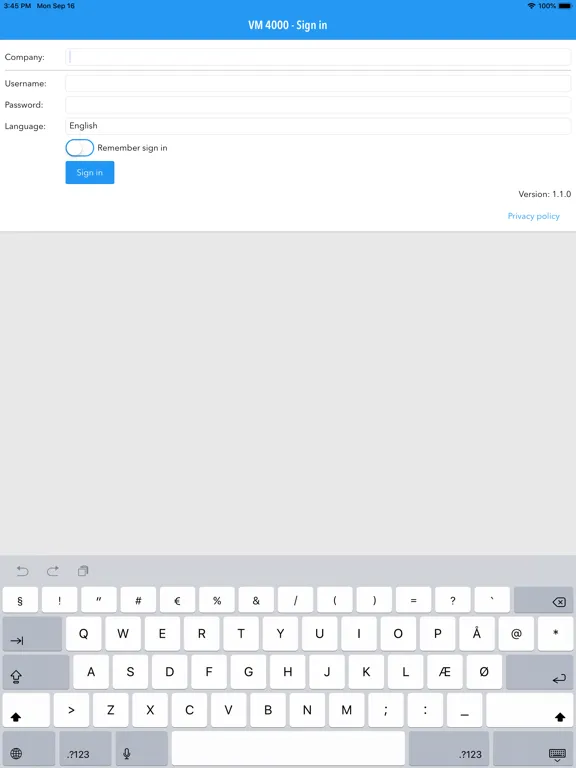The width and height of the screenshot is (576, 768).
Task: Tap the keyboard redo arrow icon
Action: [53, 571]
